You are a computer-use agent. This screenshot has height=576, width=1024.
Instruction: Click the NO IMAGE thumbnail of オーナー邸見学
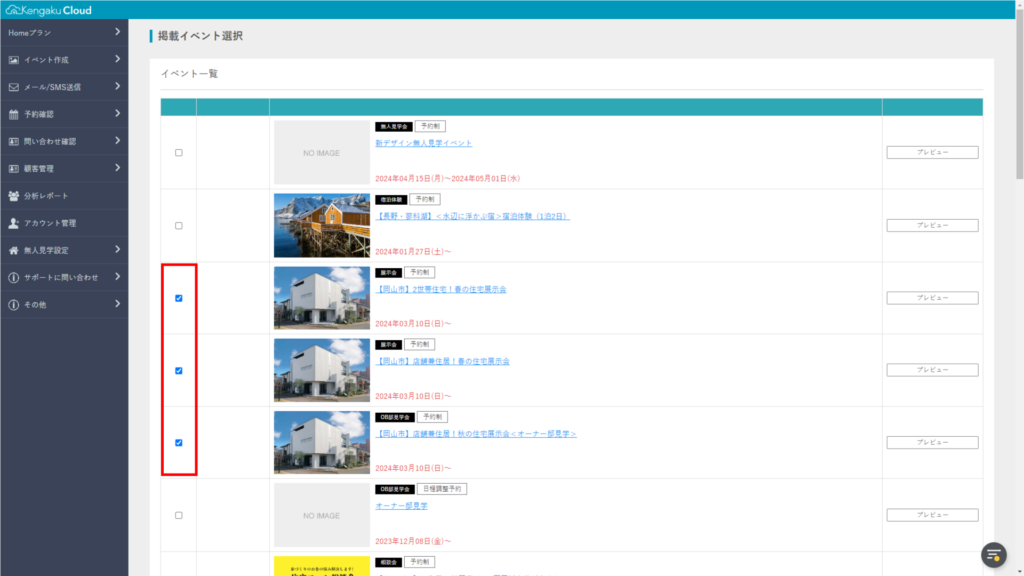point(321,515)
